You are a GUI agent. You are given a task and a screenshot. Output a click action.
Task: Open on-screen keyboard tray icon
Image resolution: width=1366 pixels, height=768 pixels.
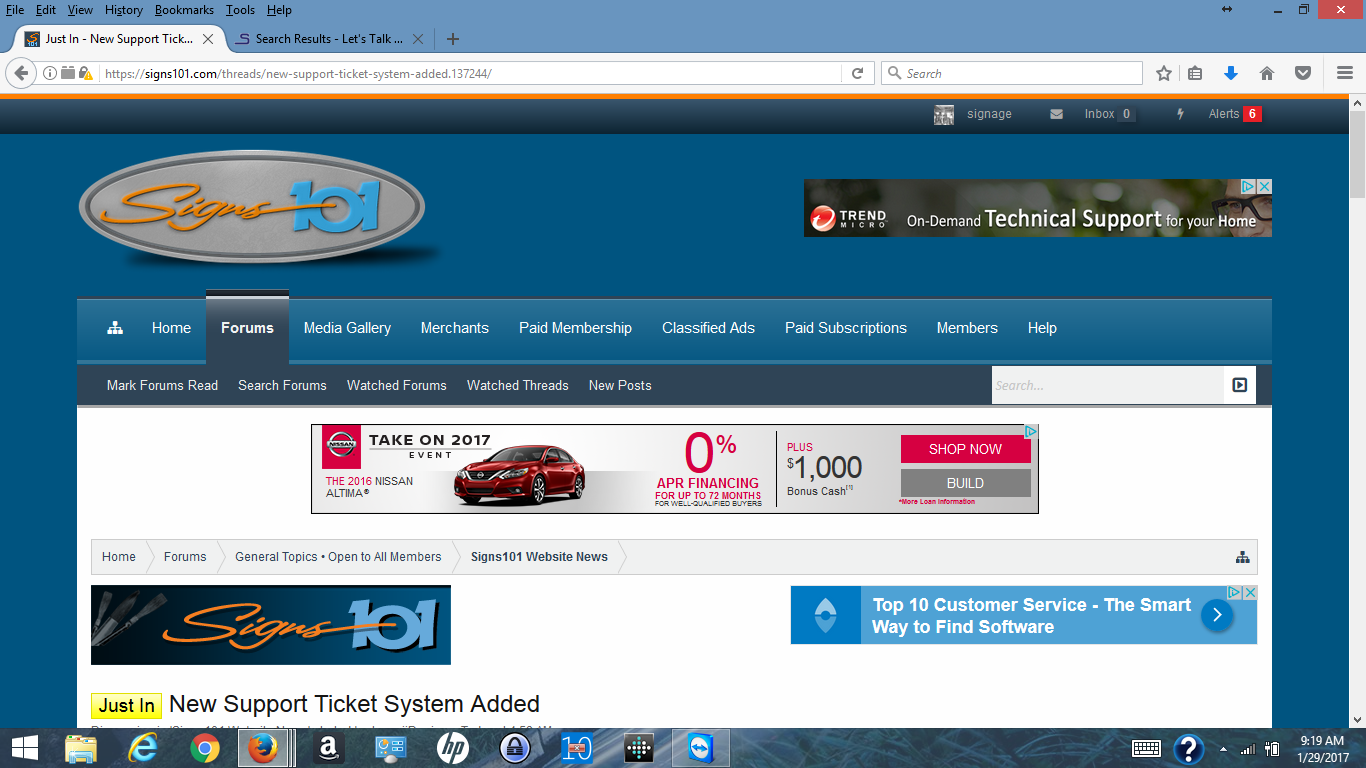click(x=1146, y=748)
